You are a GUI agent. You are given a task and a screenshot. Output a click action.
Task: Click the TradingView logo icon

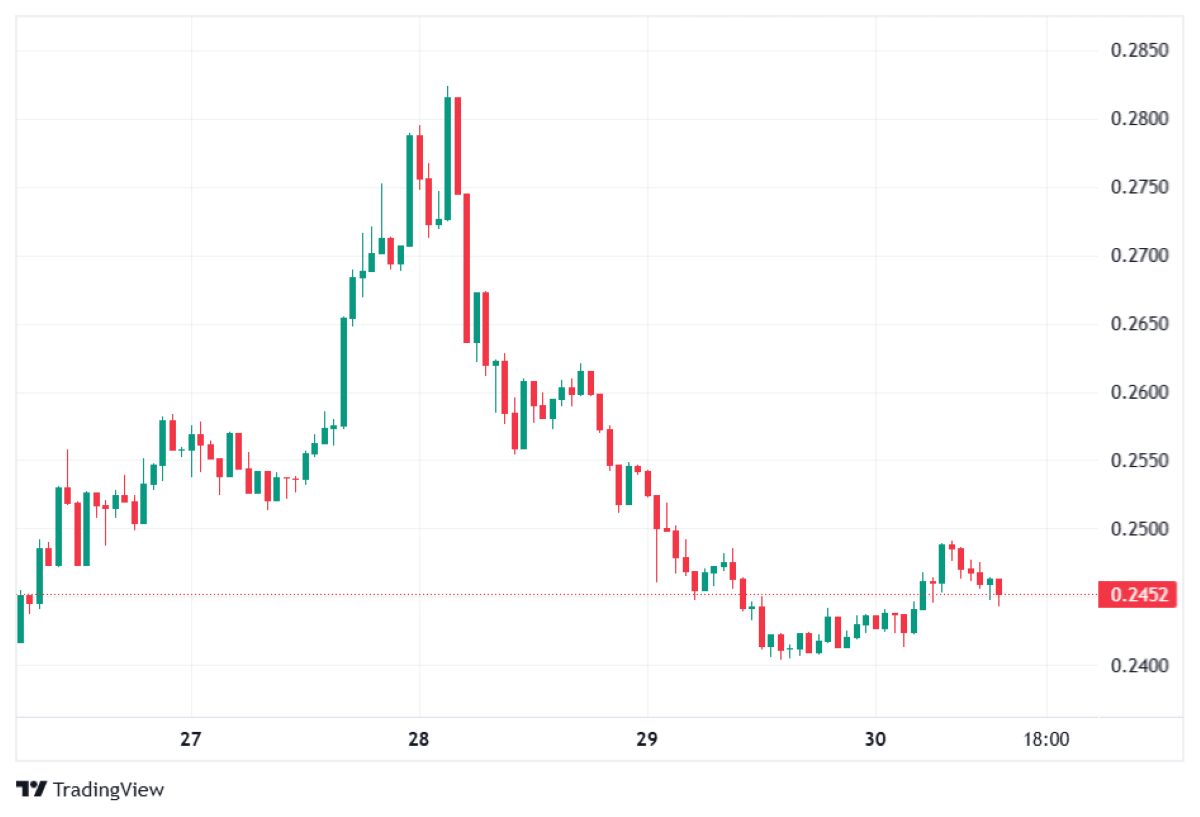click(32, 789)
